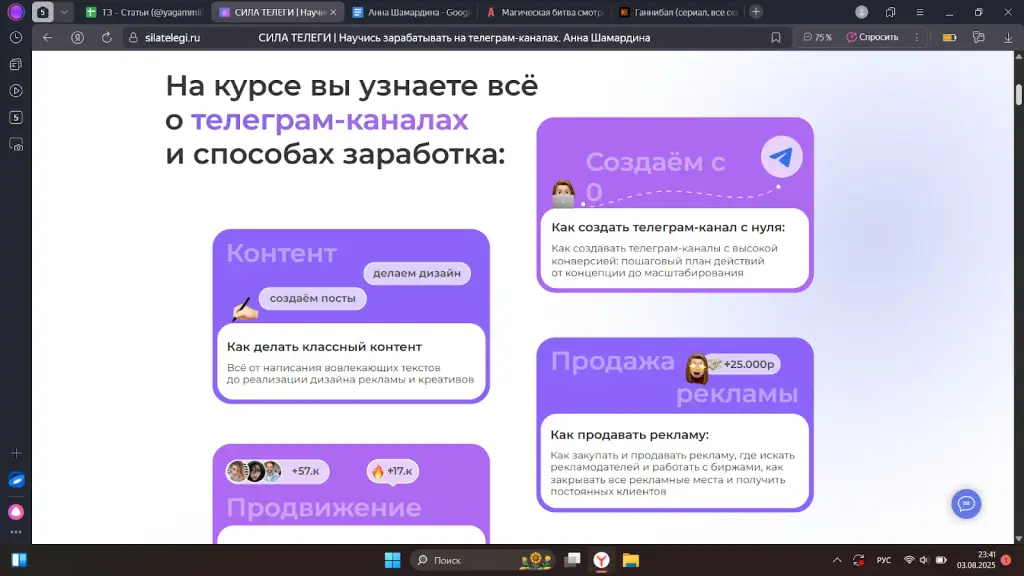Click the +57.к subscribers badge

point(278,471)
